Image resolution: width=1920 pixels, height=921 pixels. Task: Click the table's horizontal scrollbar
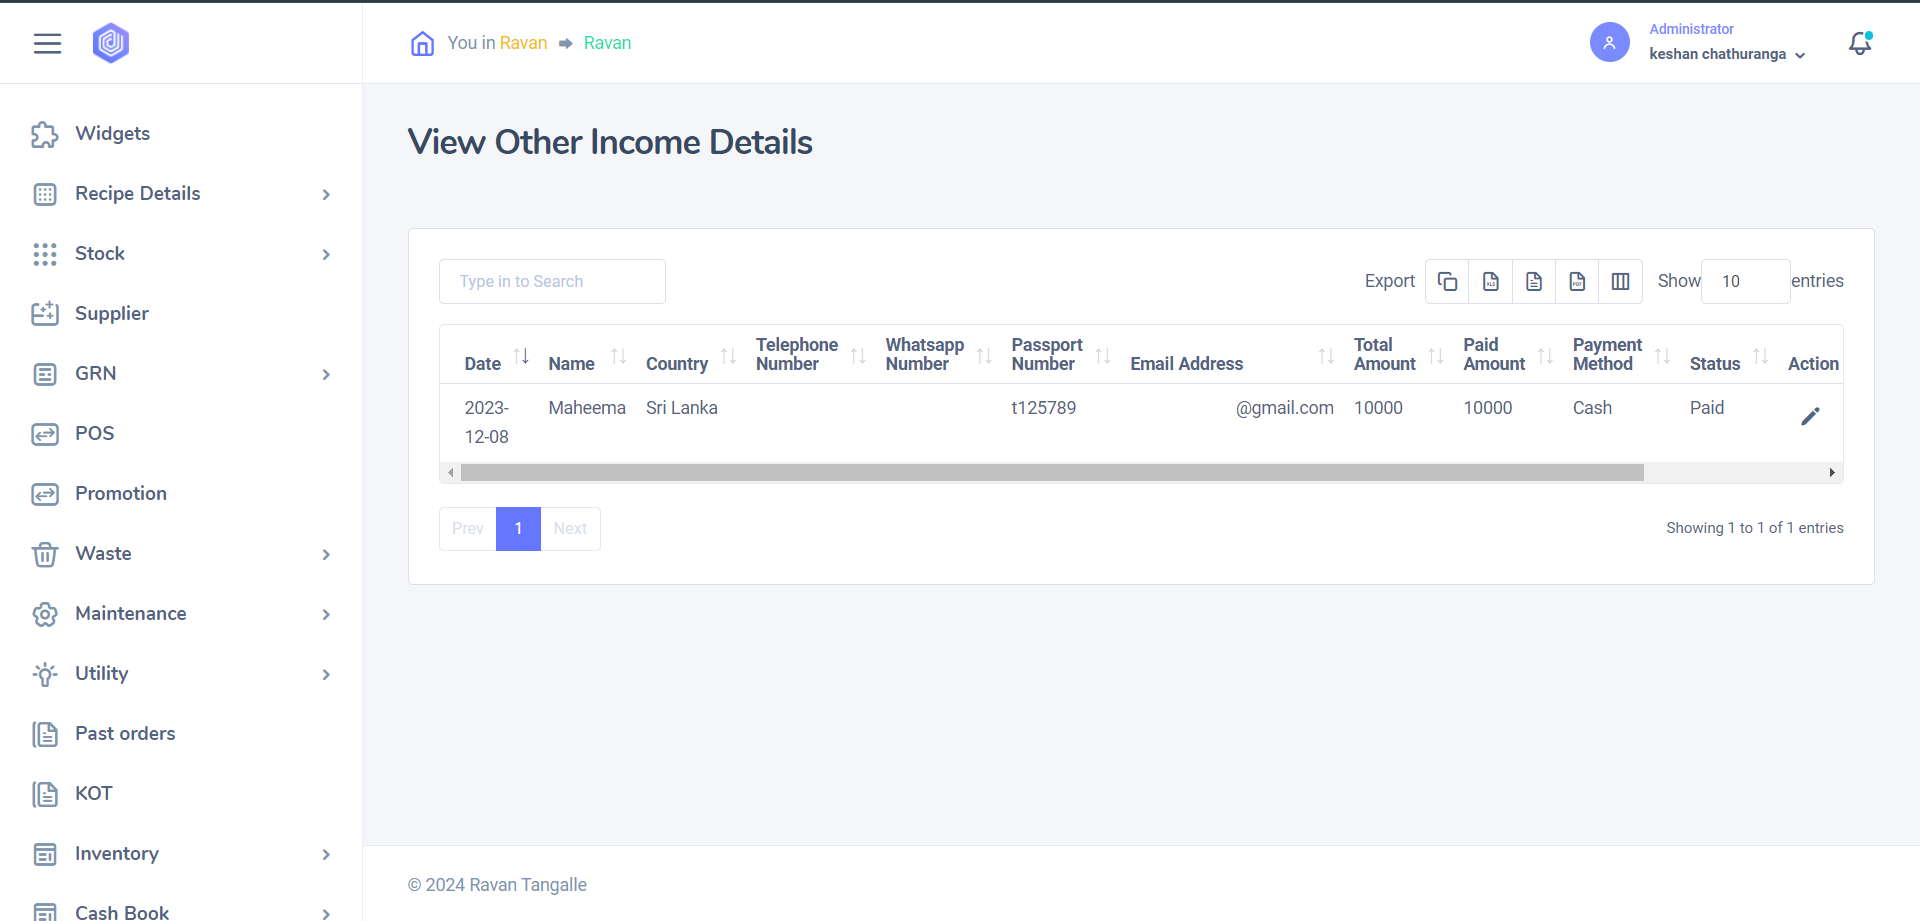(1051, 473)
